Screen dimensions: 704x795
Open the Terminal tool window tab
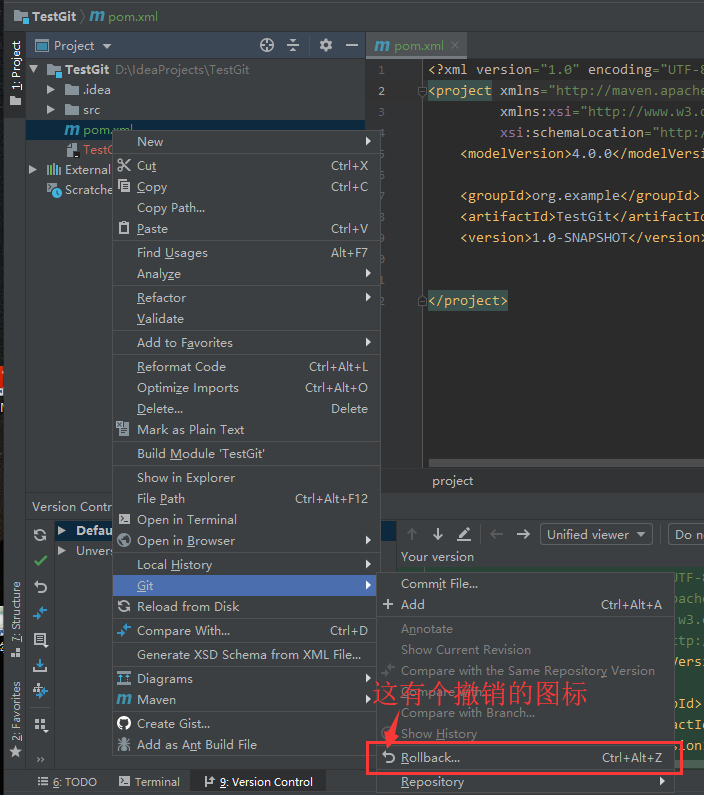click(150, 782)
